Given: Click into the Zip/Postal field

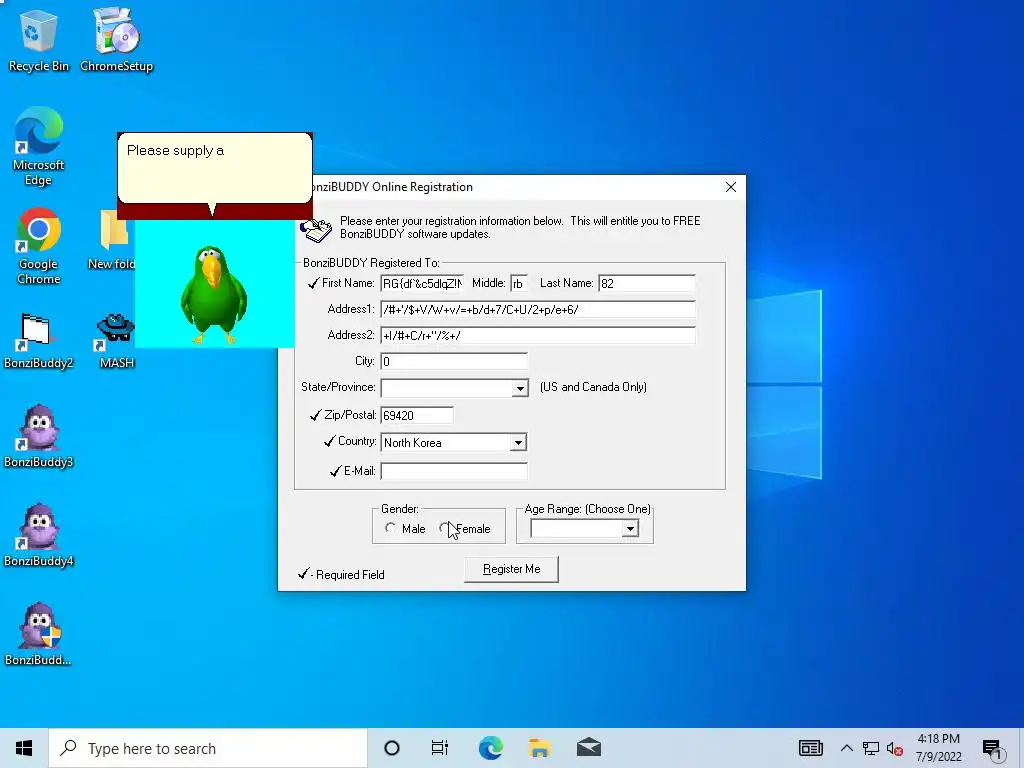Looking at the screenshot, I should (x=417, y=415).
